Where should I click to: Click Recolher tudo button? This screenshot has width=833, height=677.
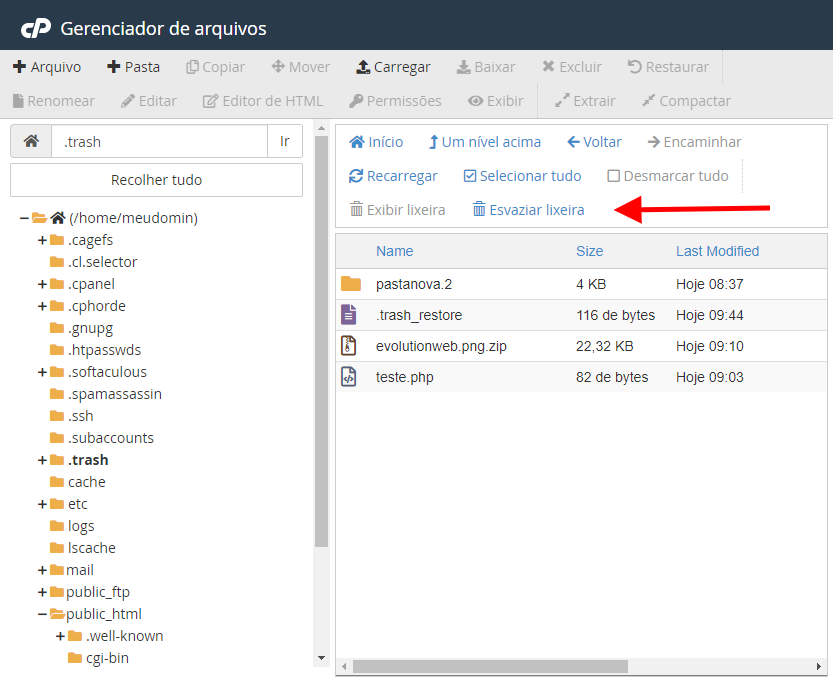[156, 180]
